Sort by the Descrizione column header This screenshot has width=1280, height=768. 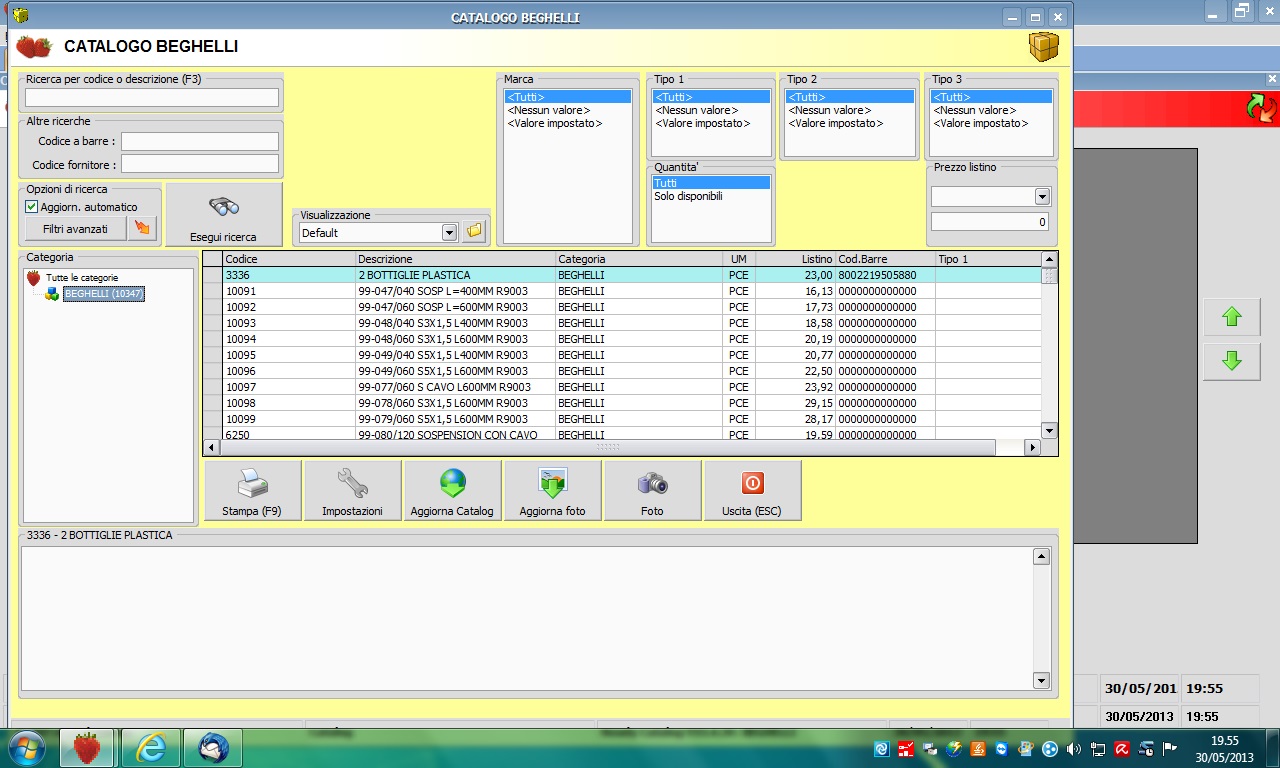pyautogui.click(x=456, y=259)
